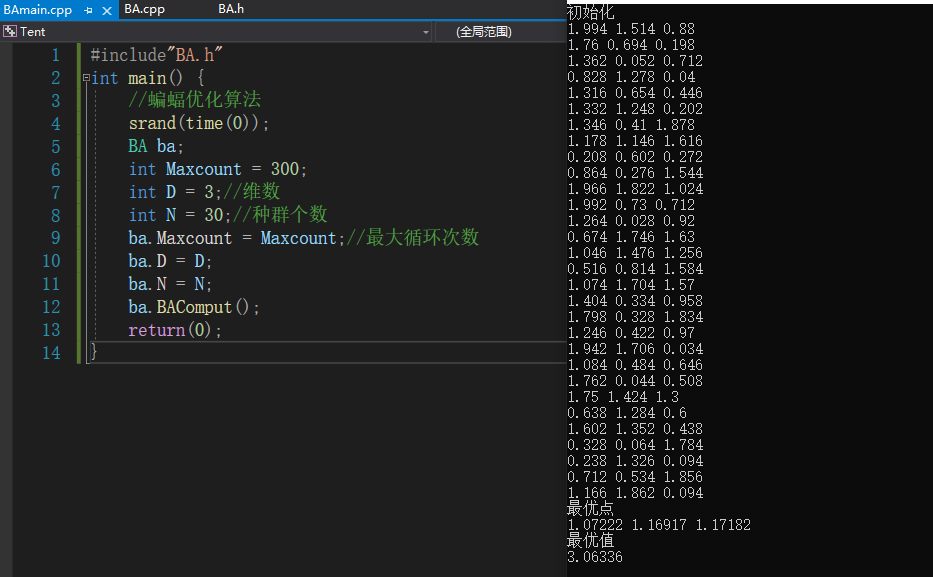Expand the 全局范围 scope dropdown
The image size is (933, 577).
tap(500, 32)
